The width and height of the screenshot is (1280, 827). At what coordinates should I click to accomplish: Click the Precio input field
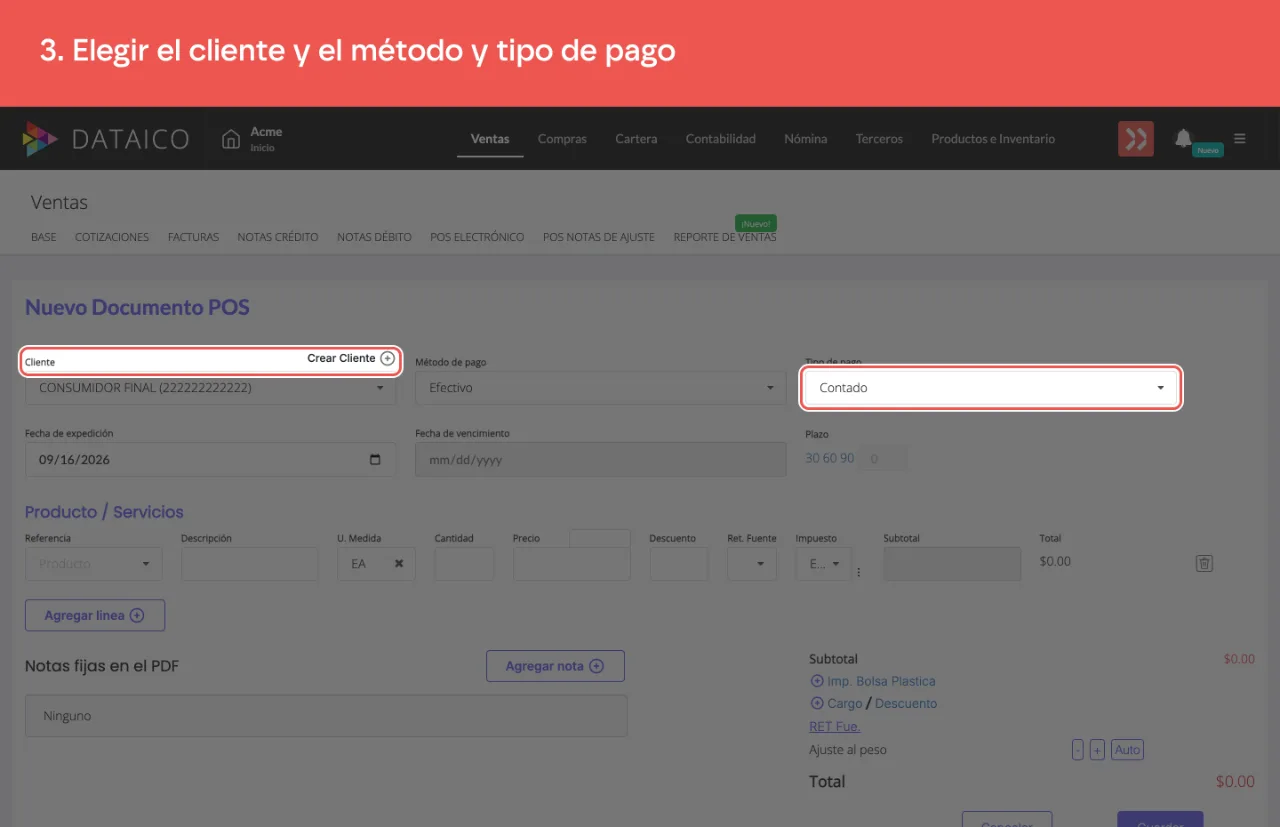572,564
